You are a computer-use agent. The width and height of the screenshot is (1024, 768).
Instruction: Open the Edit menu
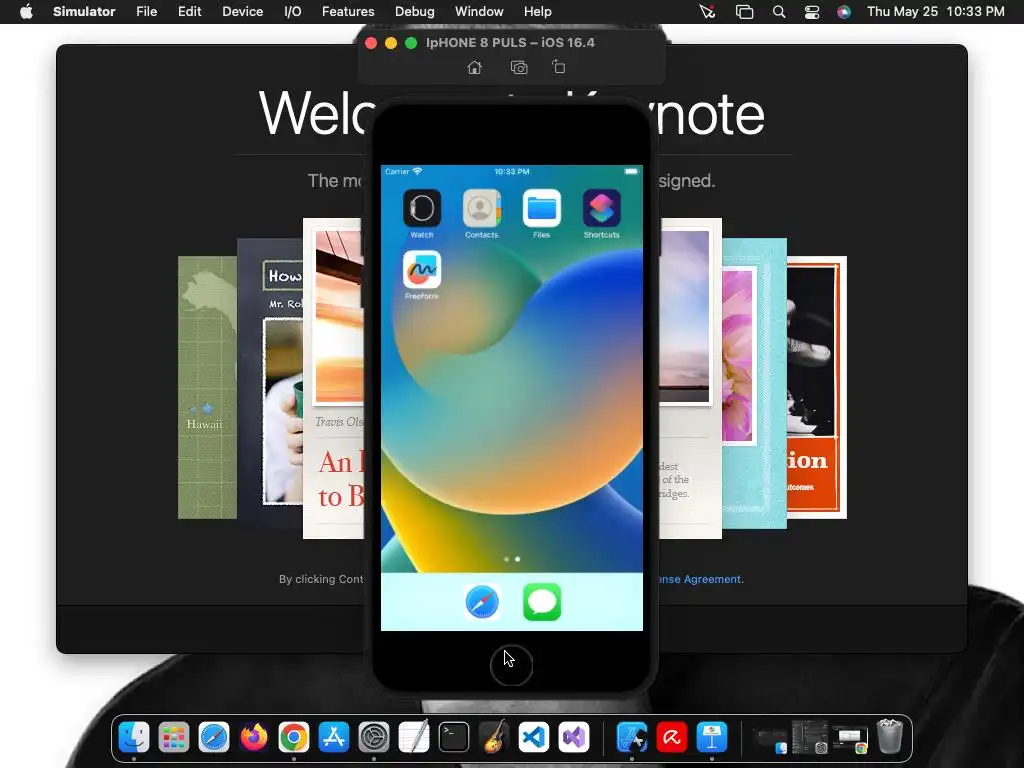point(189,12)
